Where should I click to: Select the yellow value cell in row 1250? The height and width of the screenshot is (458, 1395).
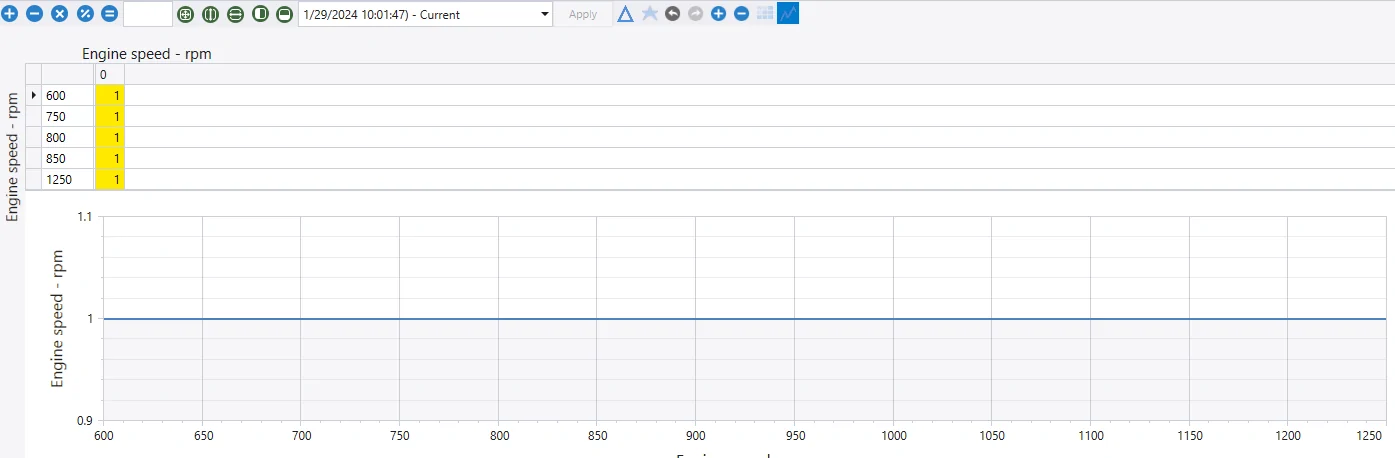click(x=110, y=179)
